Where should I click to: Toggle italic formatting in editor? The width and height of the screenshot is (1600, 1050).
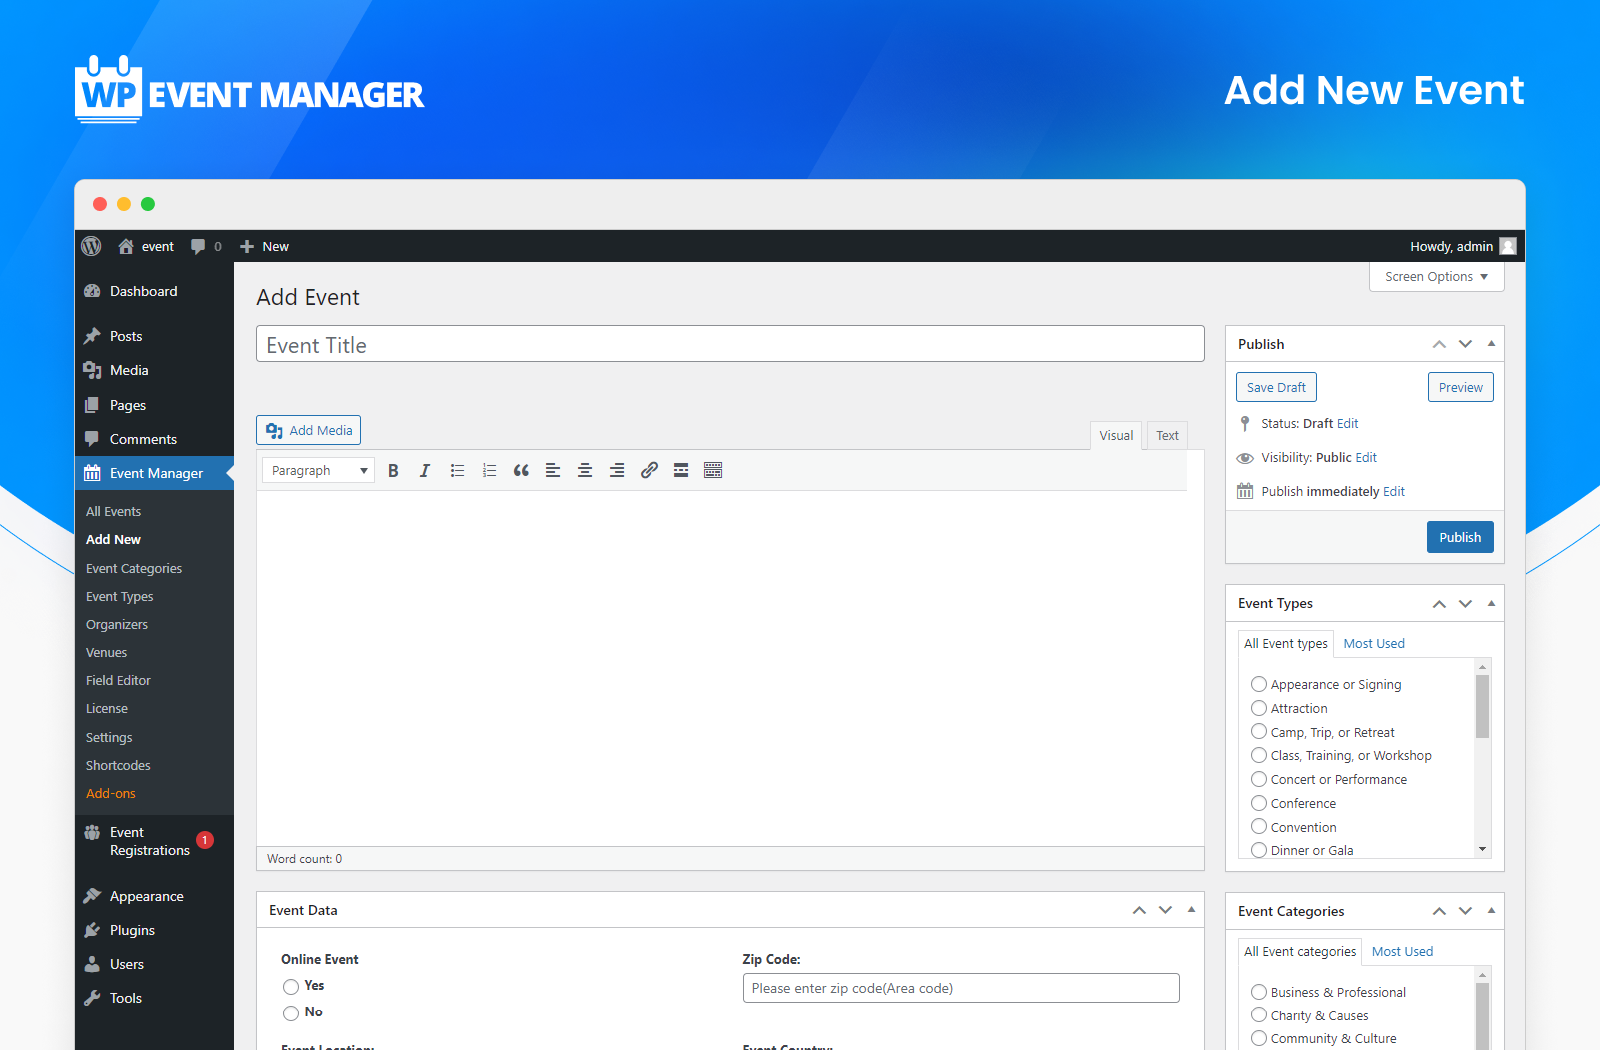click(x=425, y=470)
